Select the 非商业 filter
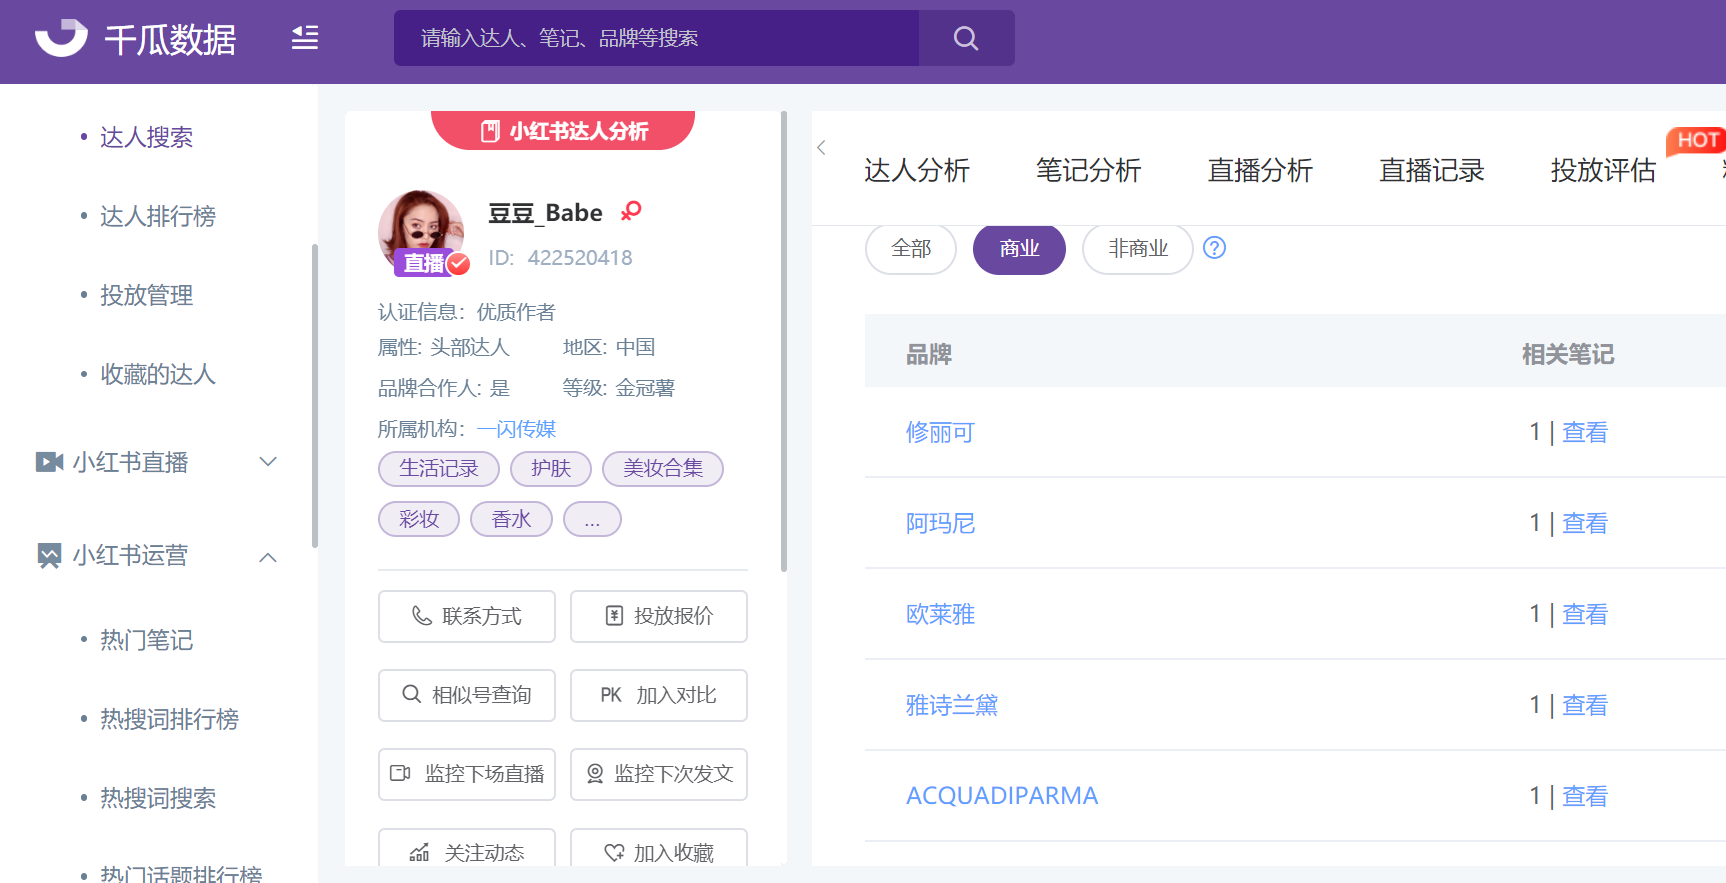Screen dimensions: 1726x883 tap(1138, 249)
